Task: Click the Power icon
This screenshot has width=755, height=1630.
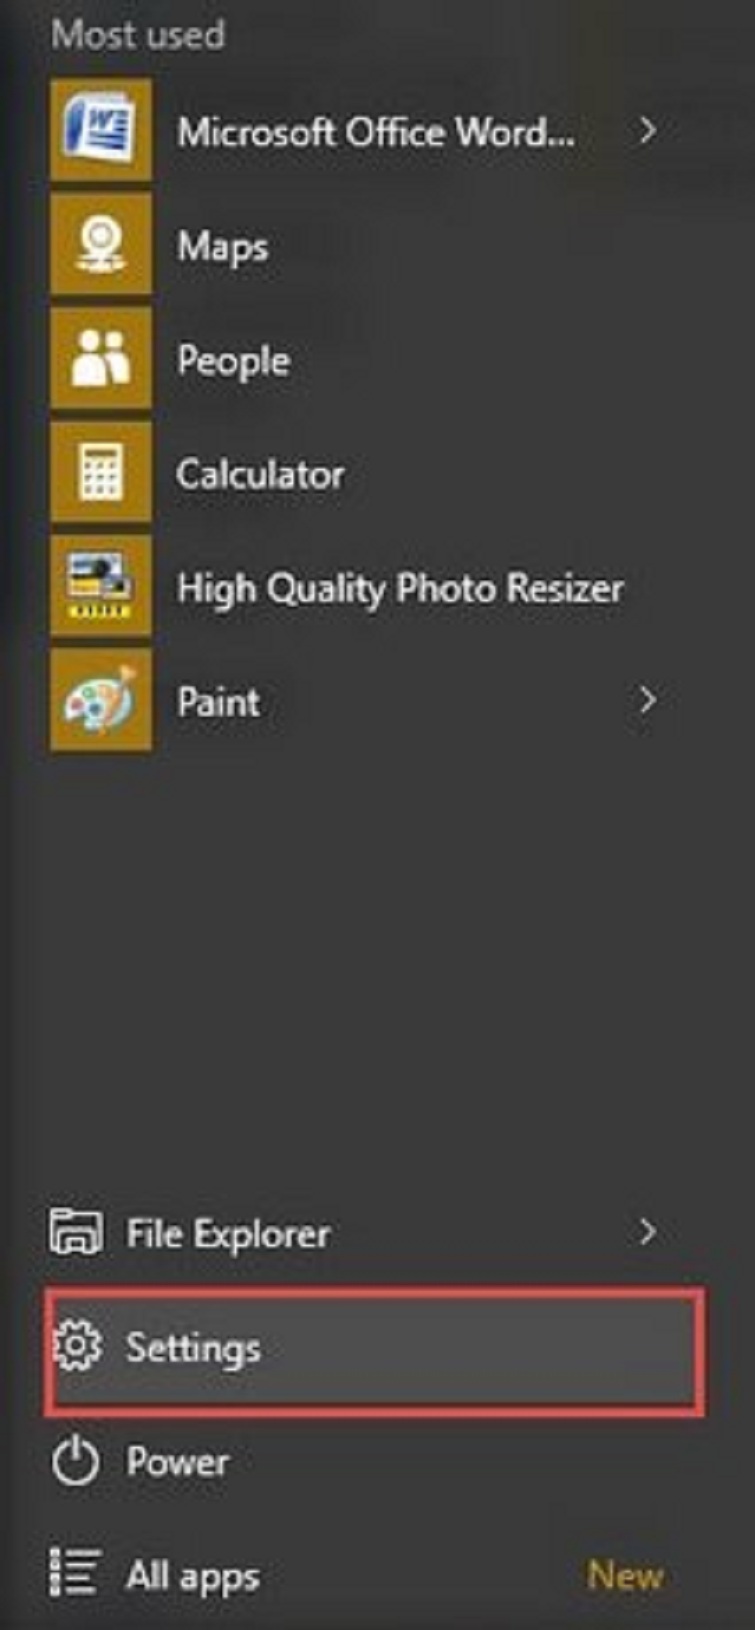Action: coord(75,1461)
